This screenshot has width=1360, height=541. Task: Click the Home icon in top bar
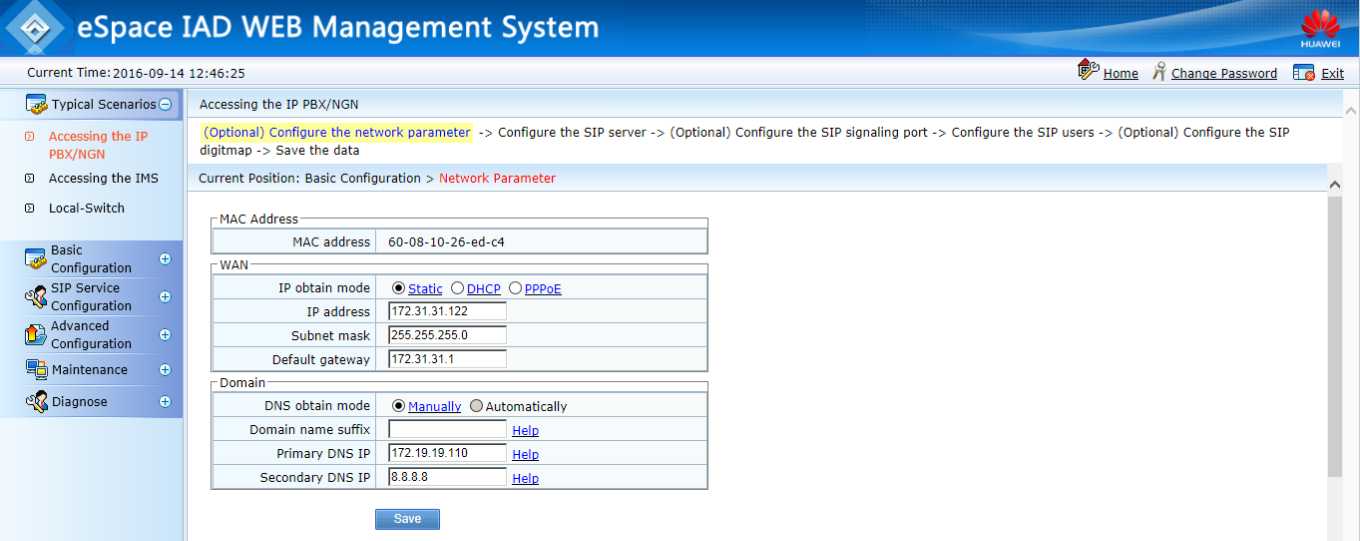point(1089,70)
